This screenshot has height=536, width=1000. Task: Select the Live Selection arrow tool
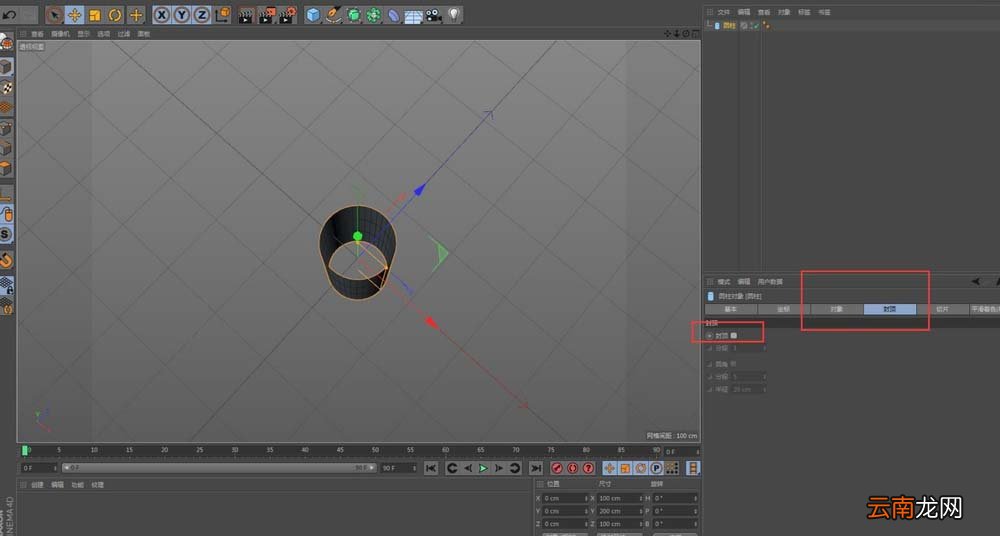(x=55, y=15)
